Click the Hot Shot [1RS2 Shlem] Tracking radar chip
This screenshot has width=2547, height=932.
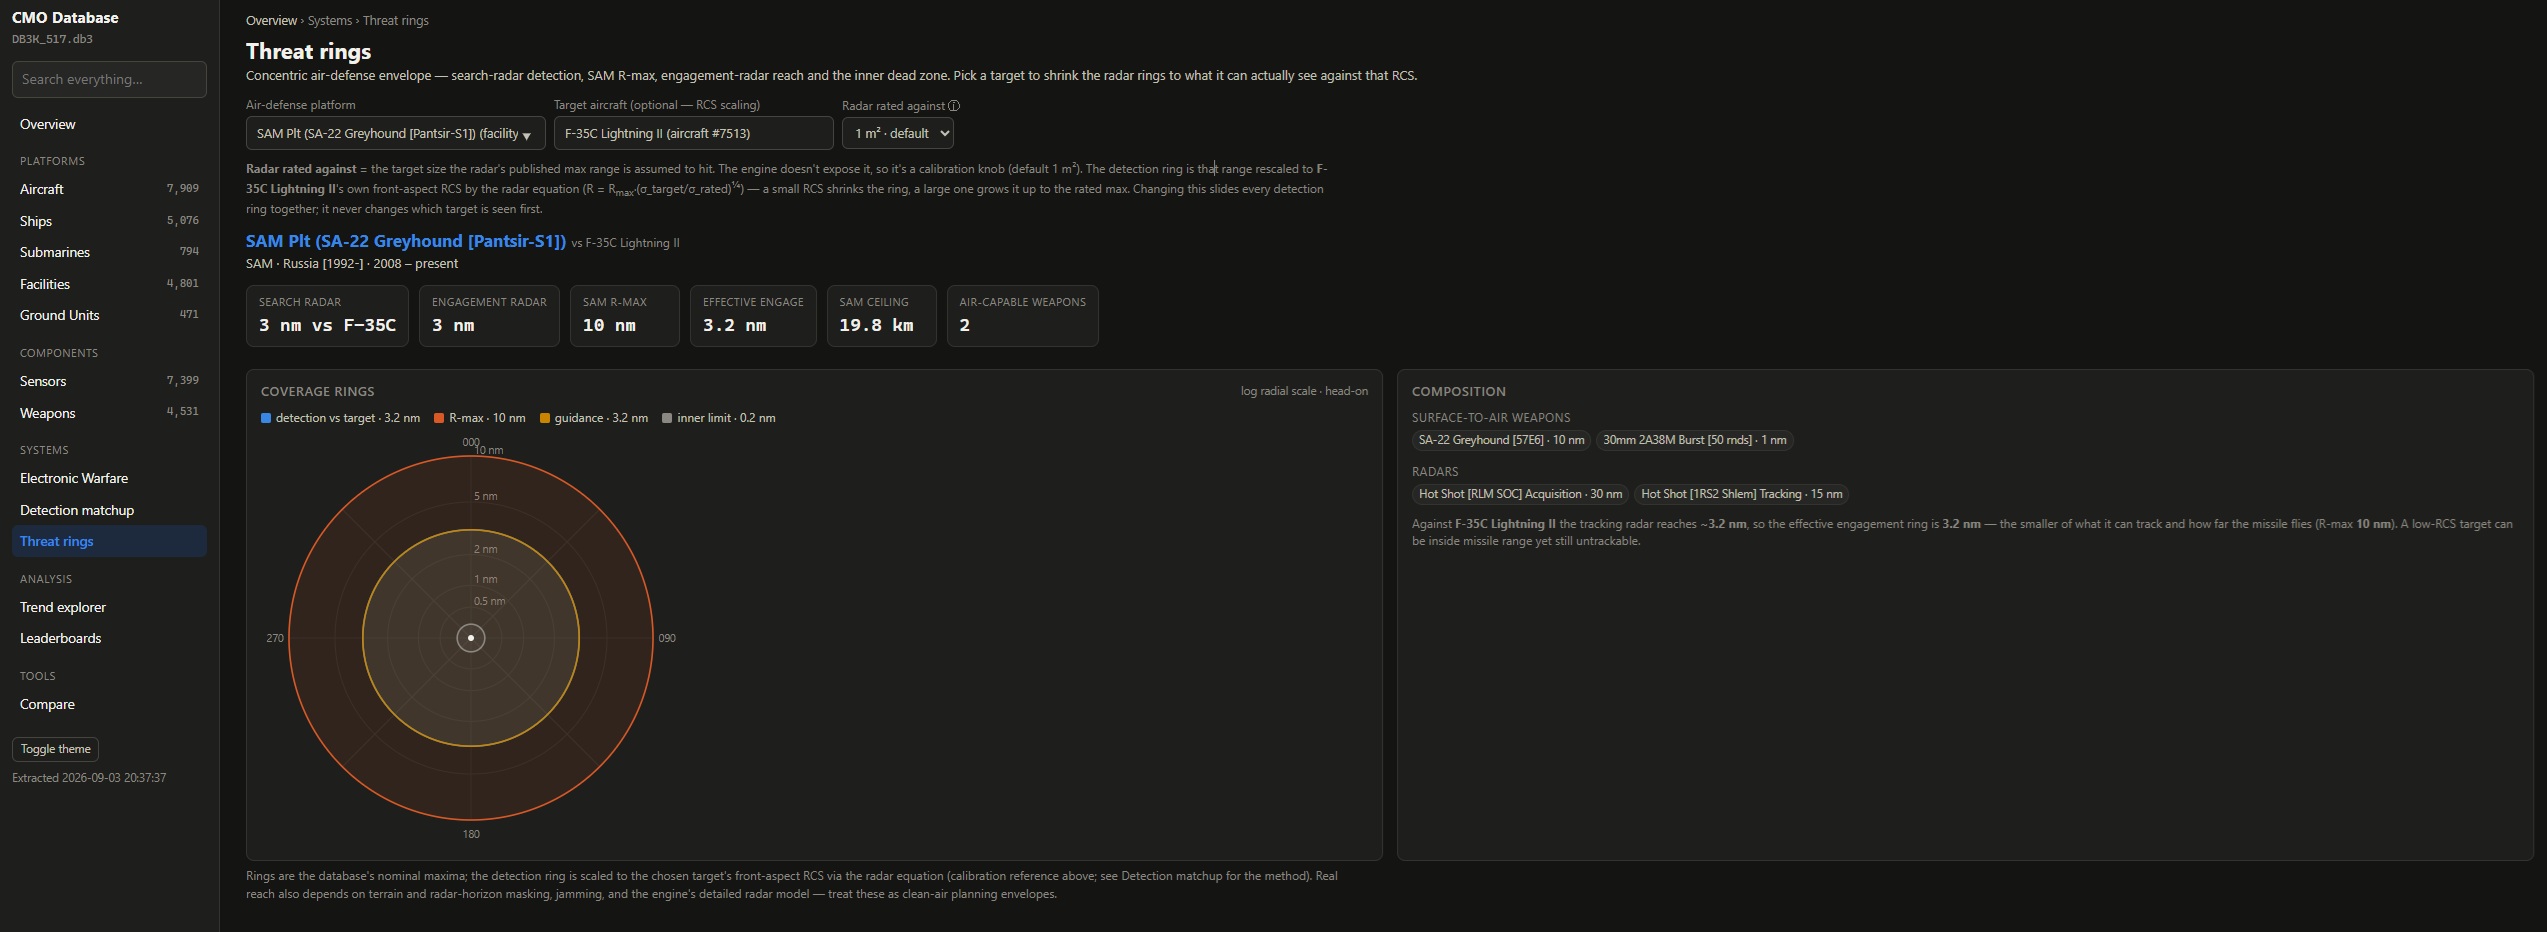(1741, 494)
